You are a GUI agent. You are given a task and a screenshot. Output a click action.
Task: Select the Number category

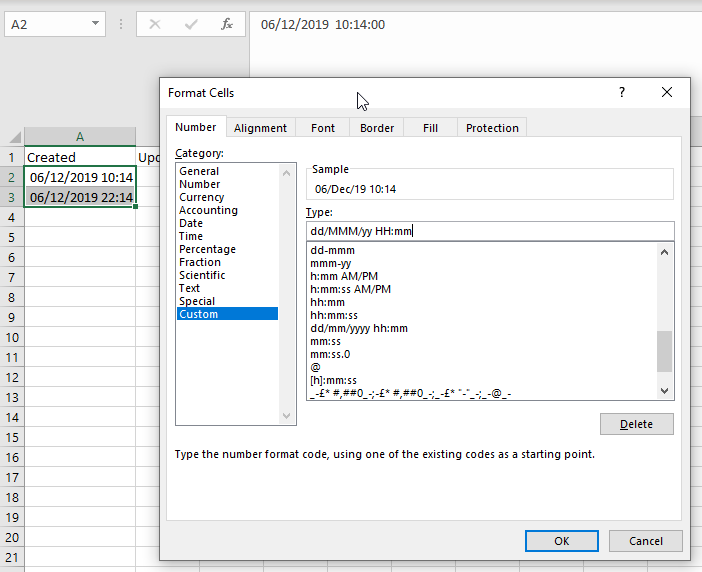coord(227,184)
